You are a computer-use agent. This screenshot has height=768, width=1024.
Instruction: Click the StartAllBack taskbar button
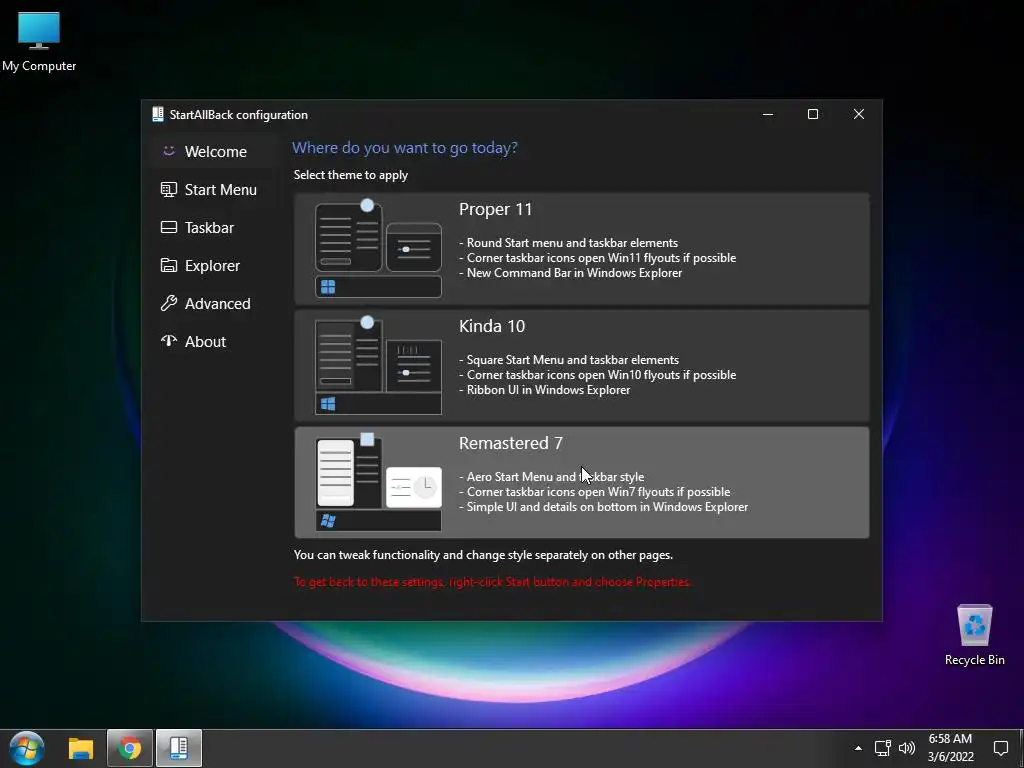[x=178, y=748]
